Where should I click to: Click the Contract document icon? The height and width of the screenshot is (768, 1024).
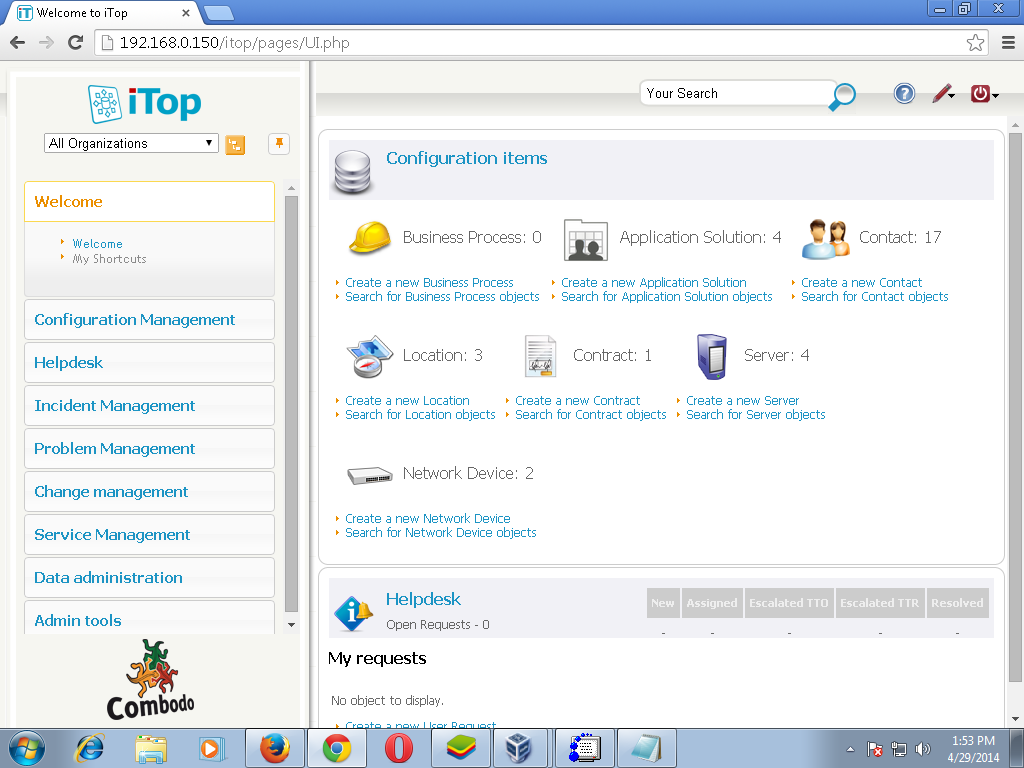(x=540, y=356)
